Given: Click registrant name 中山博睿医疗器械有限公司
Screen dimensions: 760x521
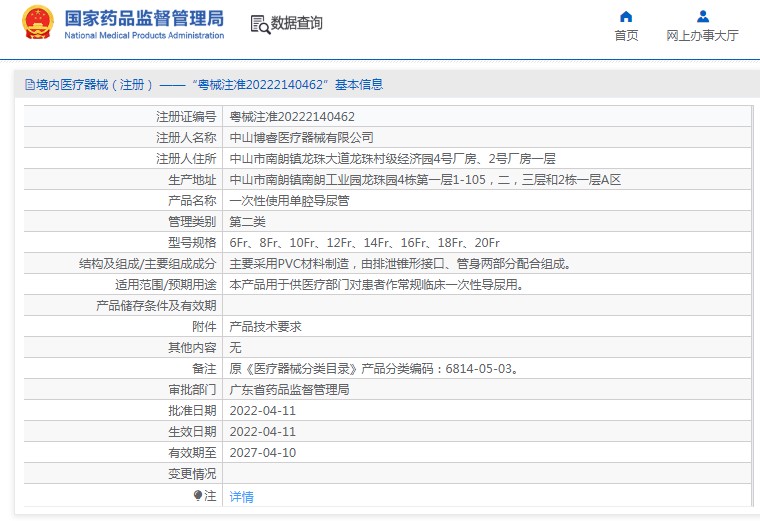Looking at the screenshot, I should pyautogui.click(x=301, y=138).
